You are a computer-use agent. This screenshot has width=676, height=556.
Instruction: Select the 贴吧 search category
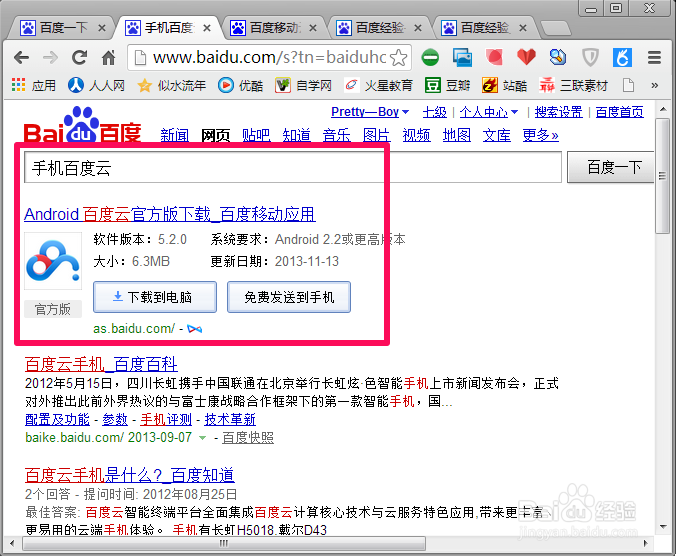256,135
